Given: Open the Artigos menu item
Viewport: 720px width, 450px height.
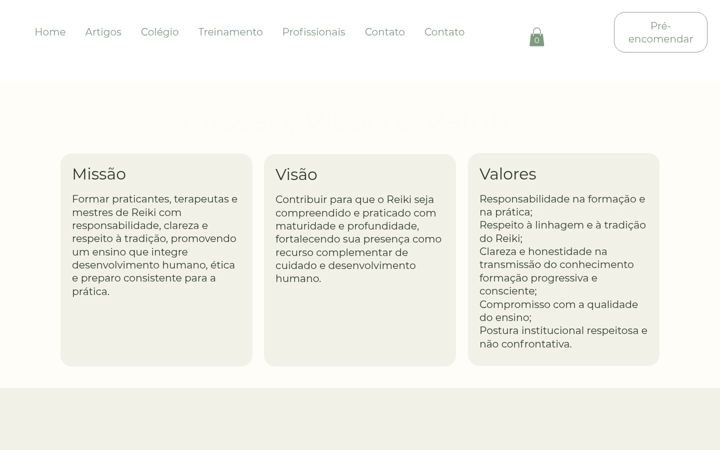Looking at the screenshot, I should (x=103, y=32).
